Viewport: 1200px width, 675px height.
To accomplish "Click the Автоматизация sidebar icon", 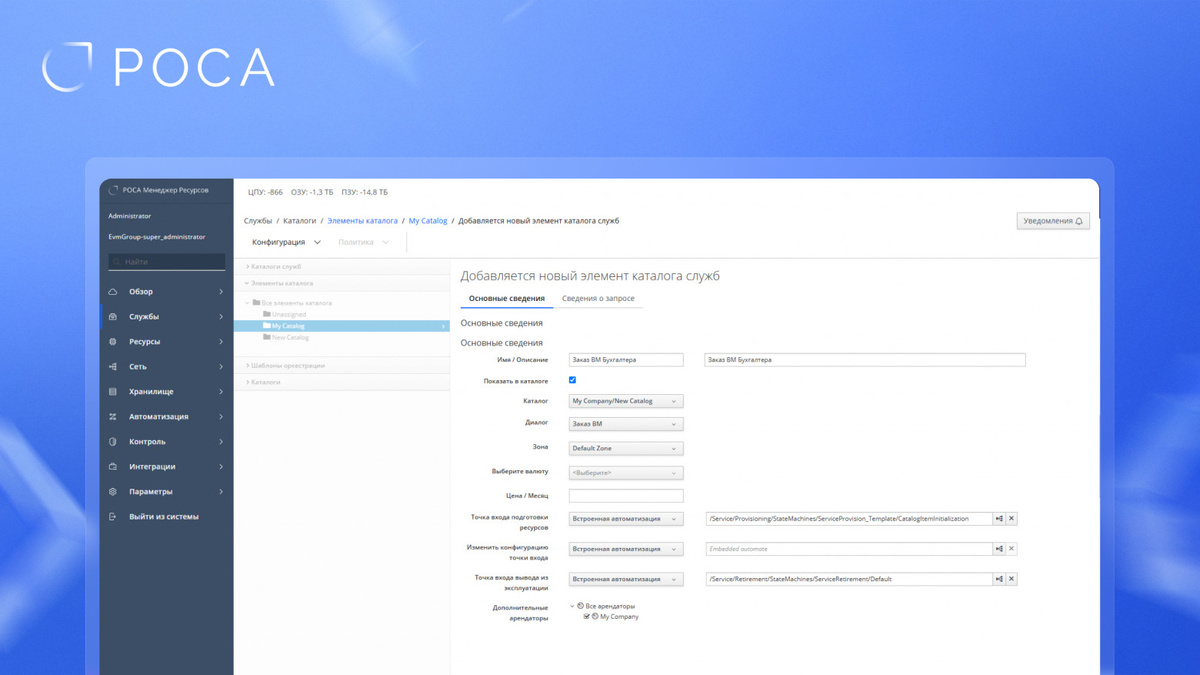I will (113, 417).
